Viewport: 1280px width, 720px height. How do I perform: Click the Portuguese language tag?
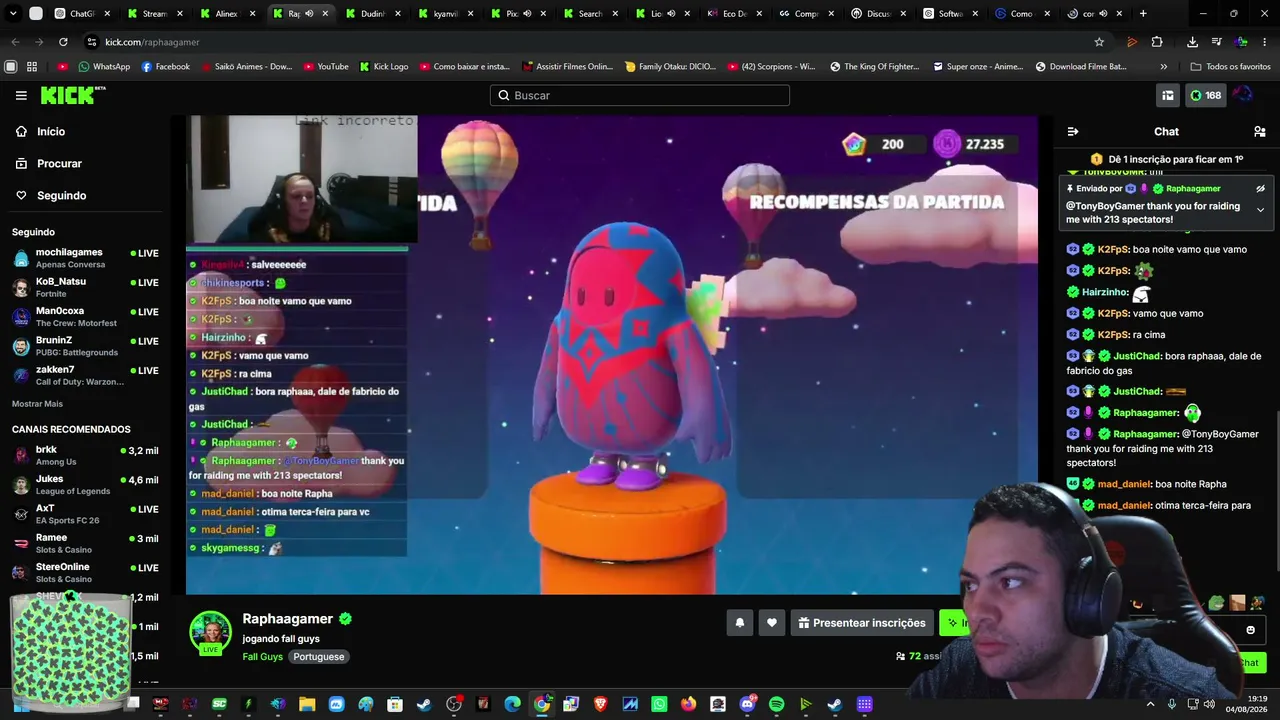[x=318, y=657]
